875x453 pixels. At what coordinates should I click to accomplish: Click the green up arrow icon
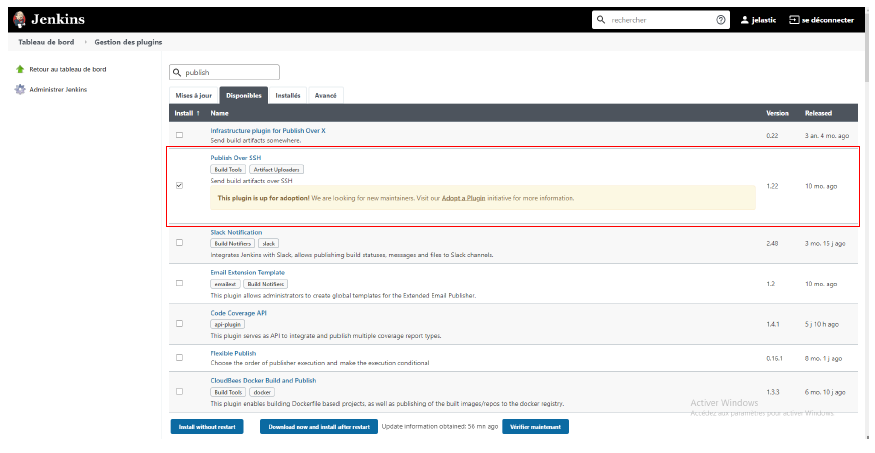click(x=20, y=69)
